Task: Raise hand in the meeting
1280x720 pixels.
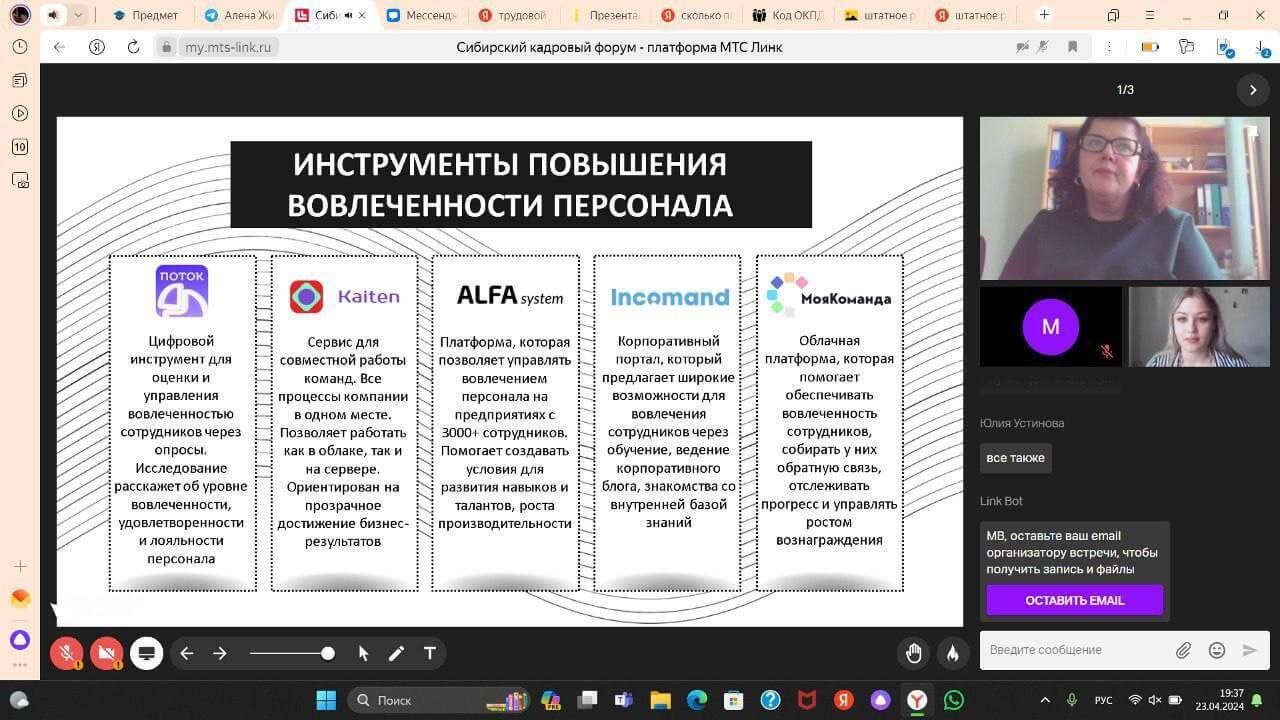Action: coord(913,653)
